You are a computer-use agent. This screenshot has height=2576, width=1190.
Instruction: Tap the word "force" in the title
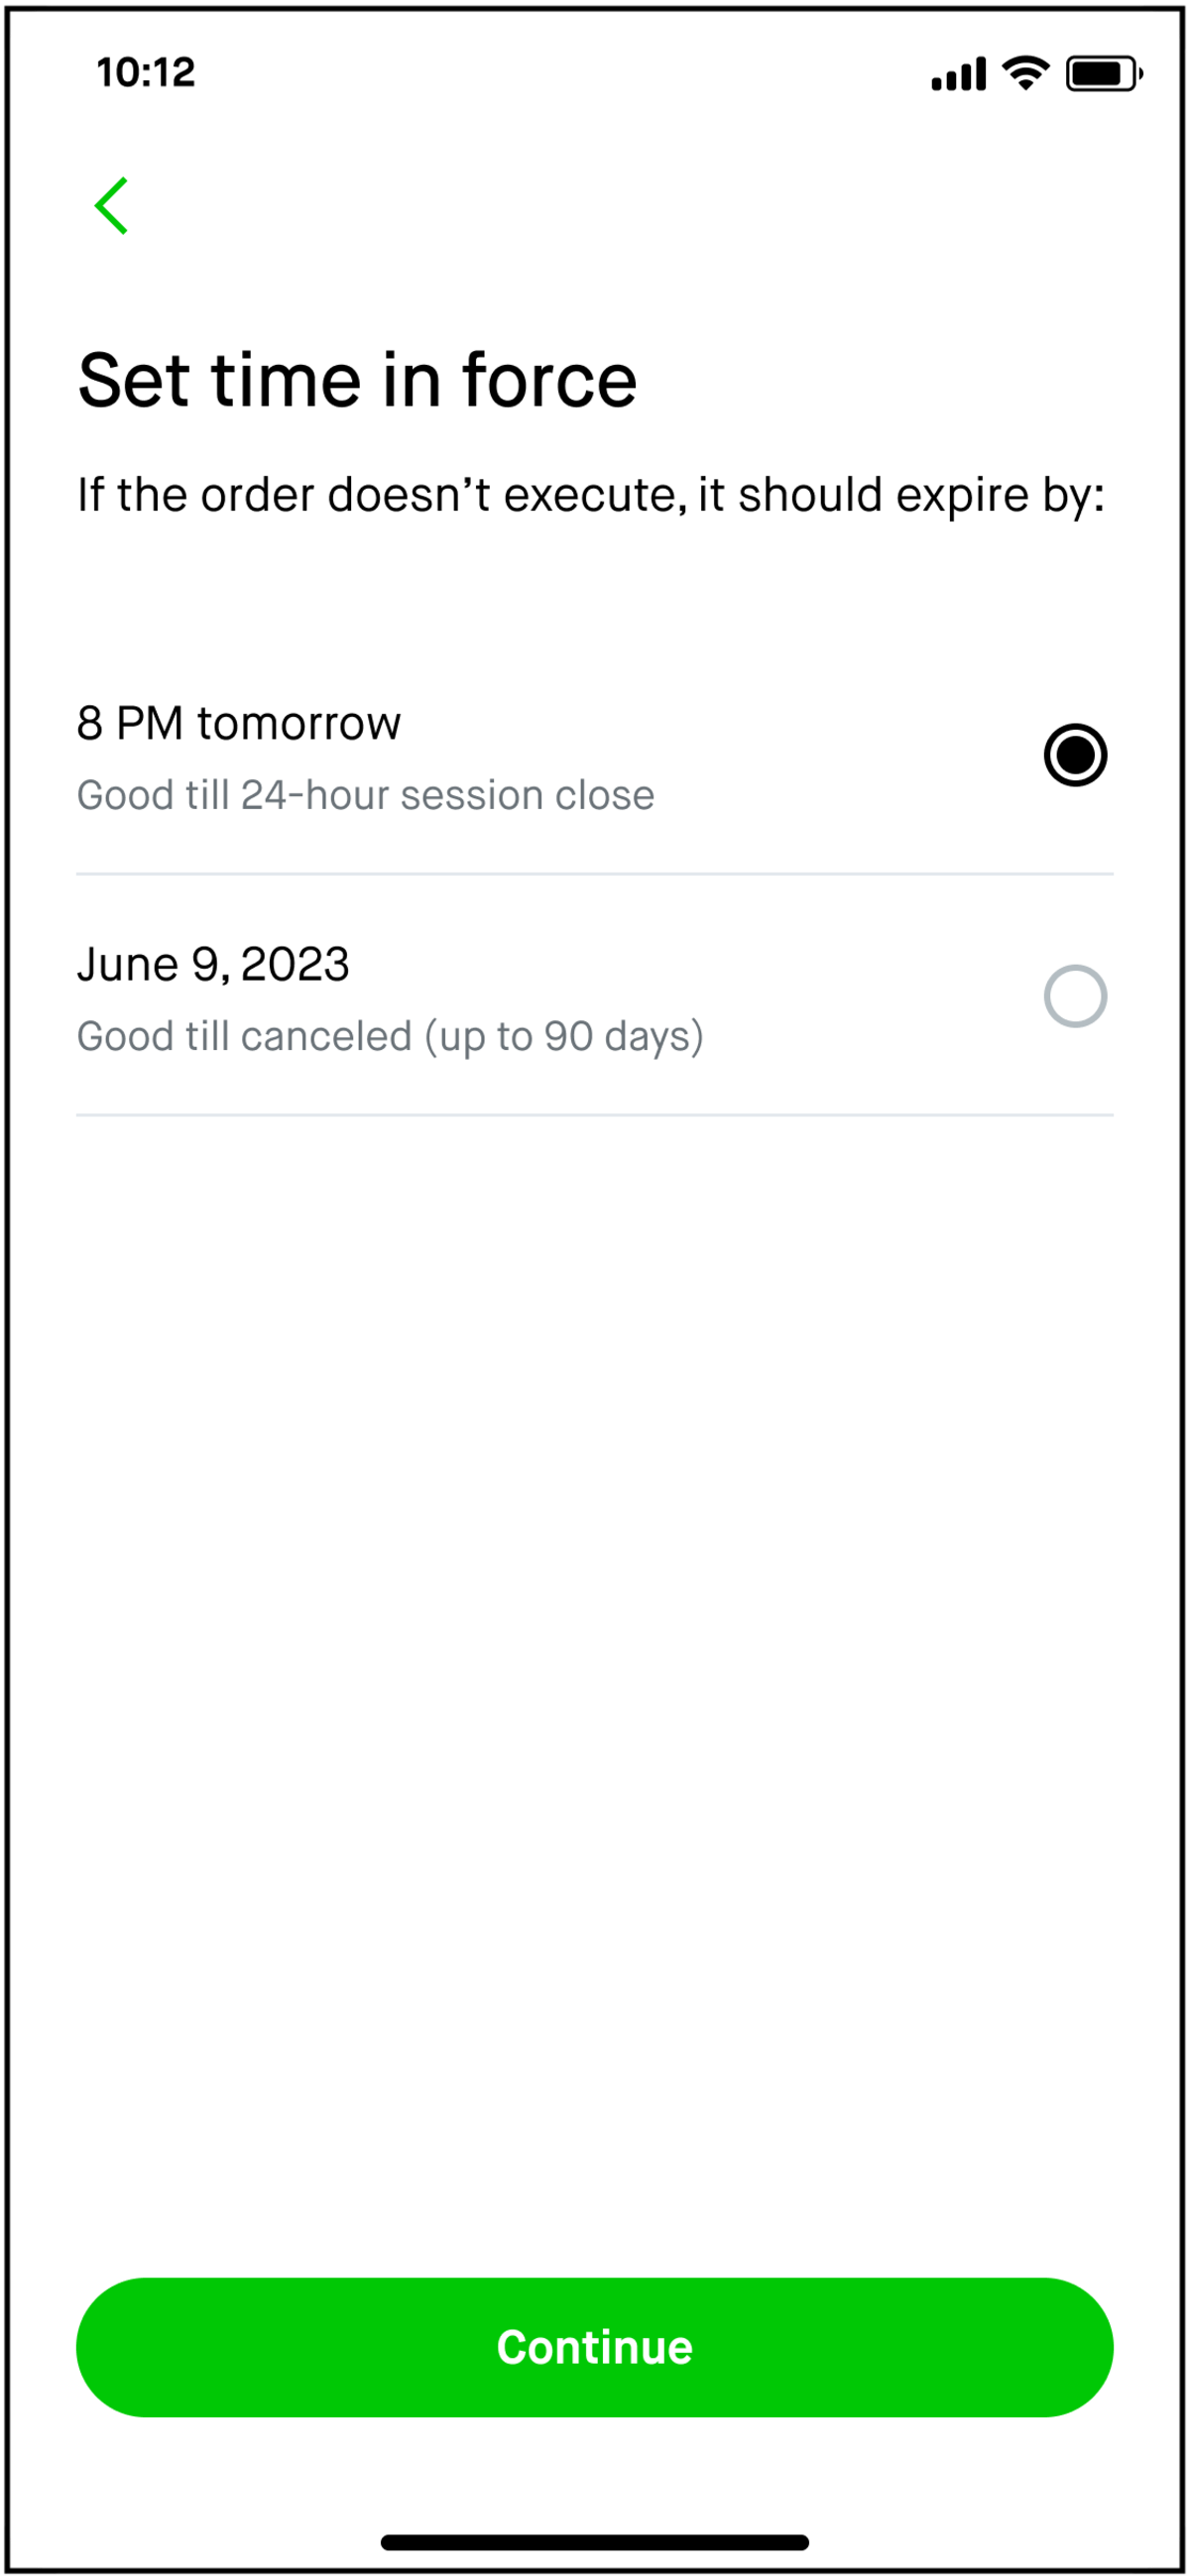tap(549, 381)
